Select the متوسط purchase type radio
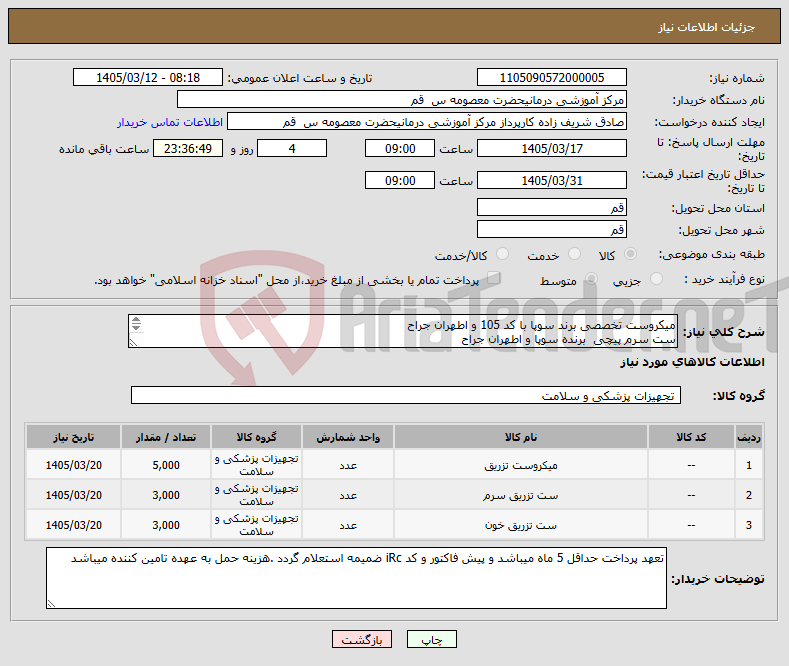 point(591,279)
